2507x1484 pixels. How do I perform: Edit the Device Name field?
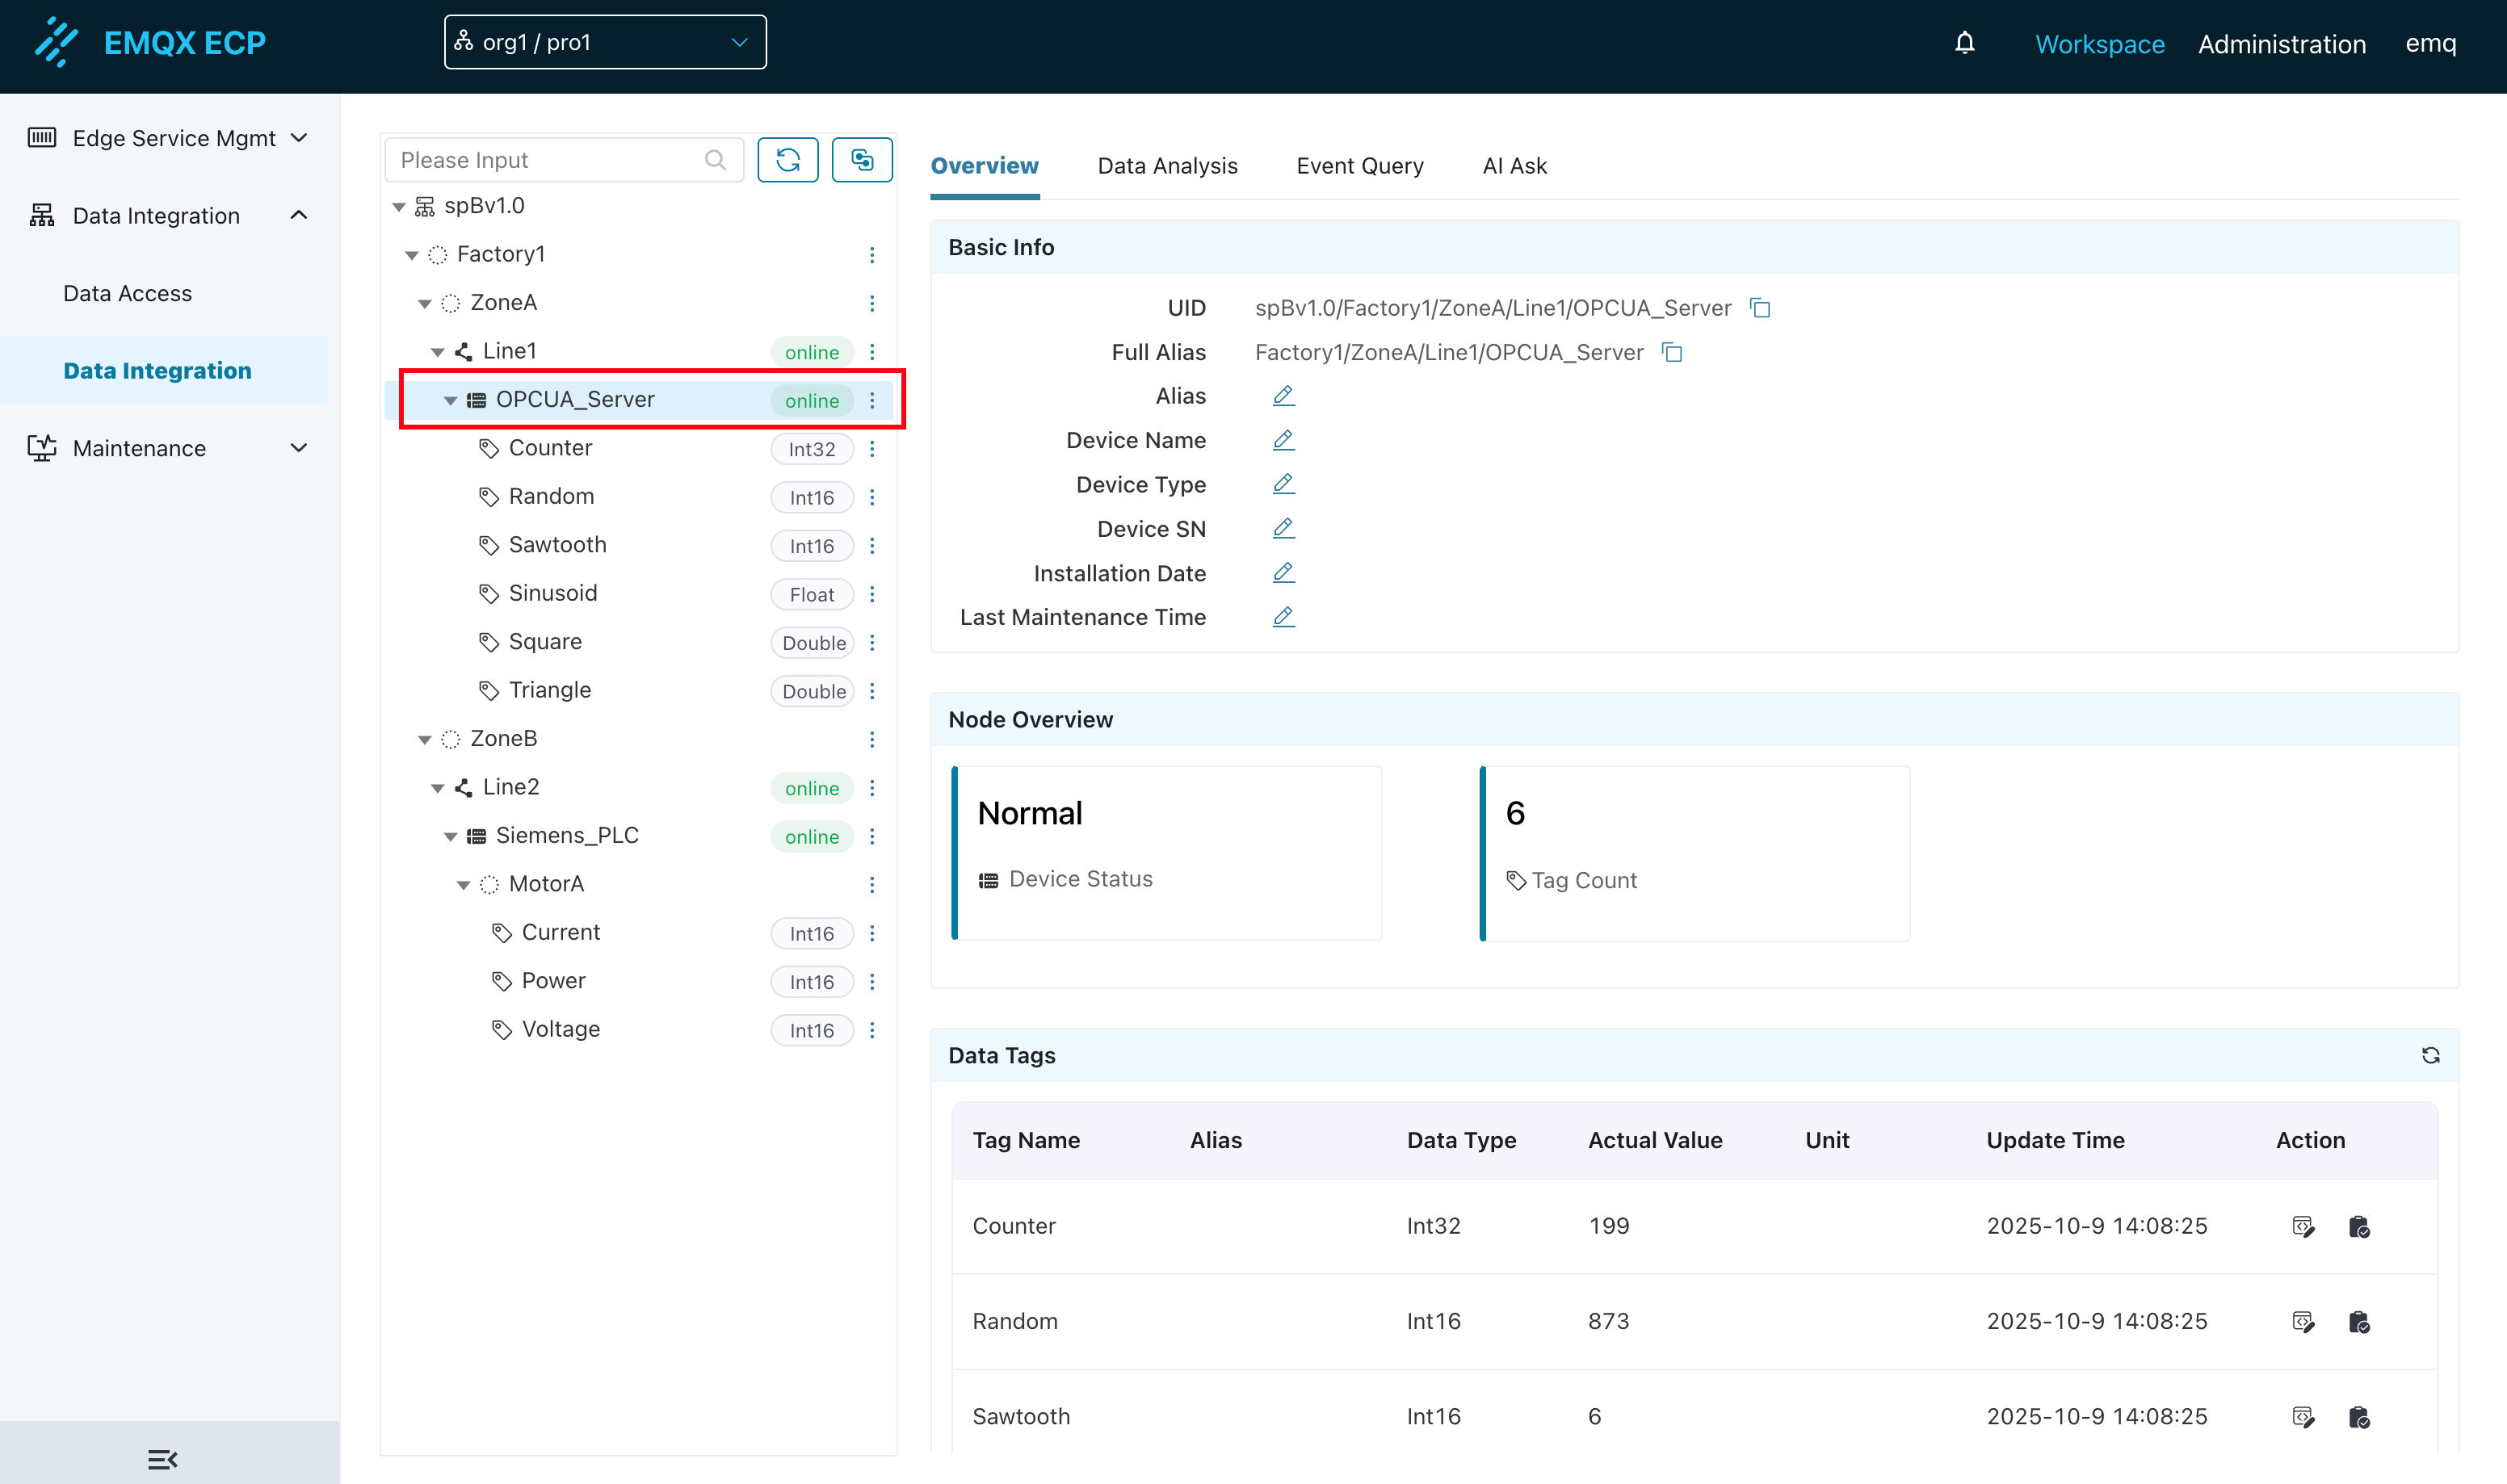(1283, 440)
